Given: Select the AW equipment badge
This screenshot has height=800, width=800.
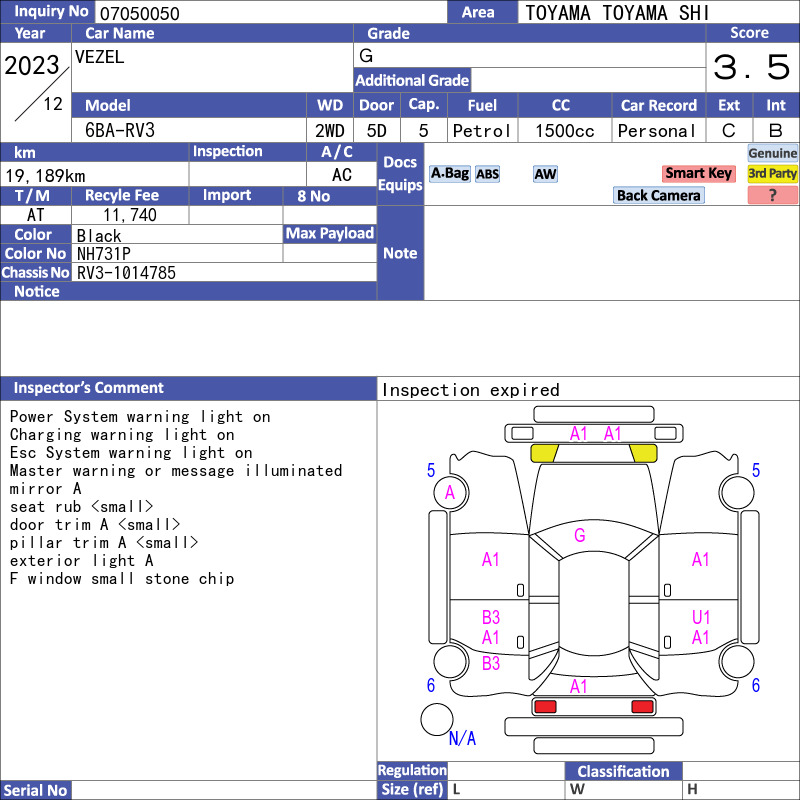Looking at the screenshot, I should [545, 174].
